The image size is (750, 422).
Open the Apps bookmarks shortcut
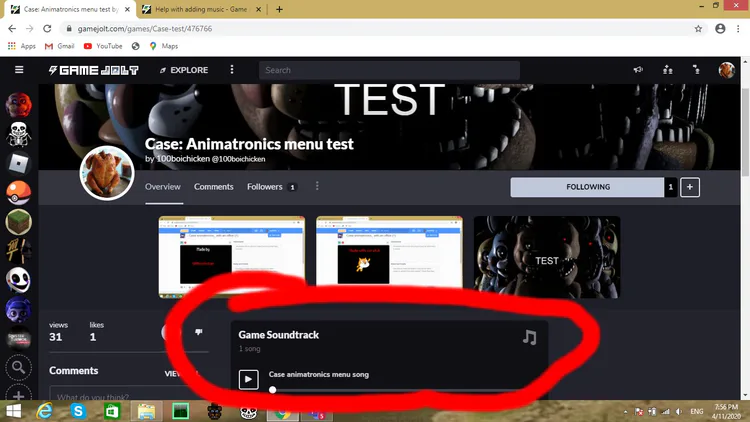point(22,46)
